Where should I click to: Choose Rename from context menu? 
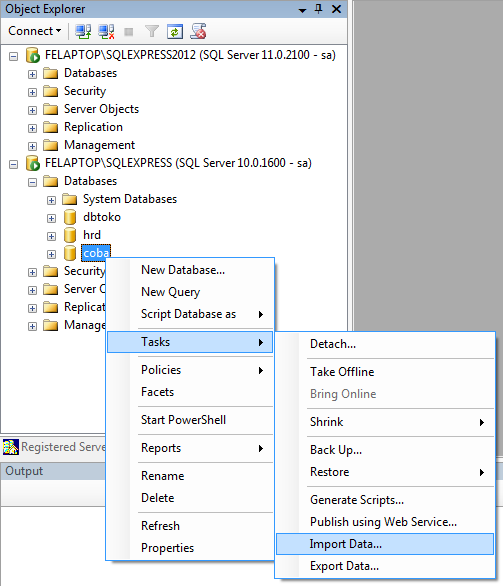tap(190, 476)
